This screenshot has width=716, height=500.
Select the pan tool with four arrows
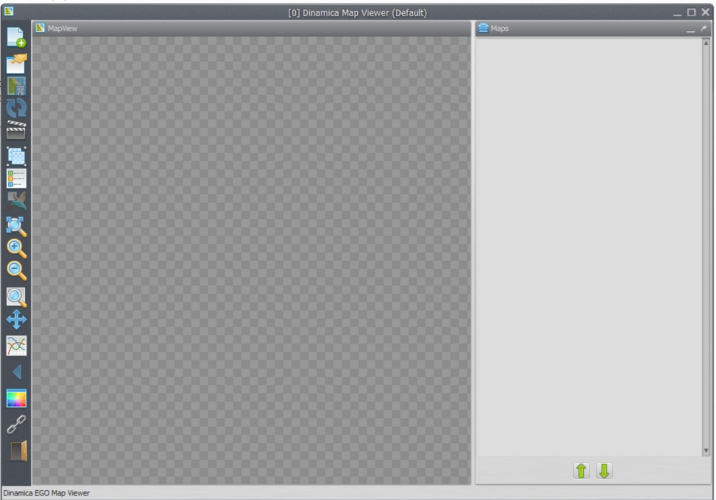click(16, 320)
